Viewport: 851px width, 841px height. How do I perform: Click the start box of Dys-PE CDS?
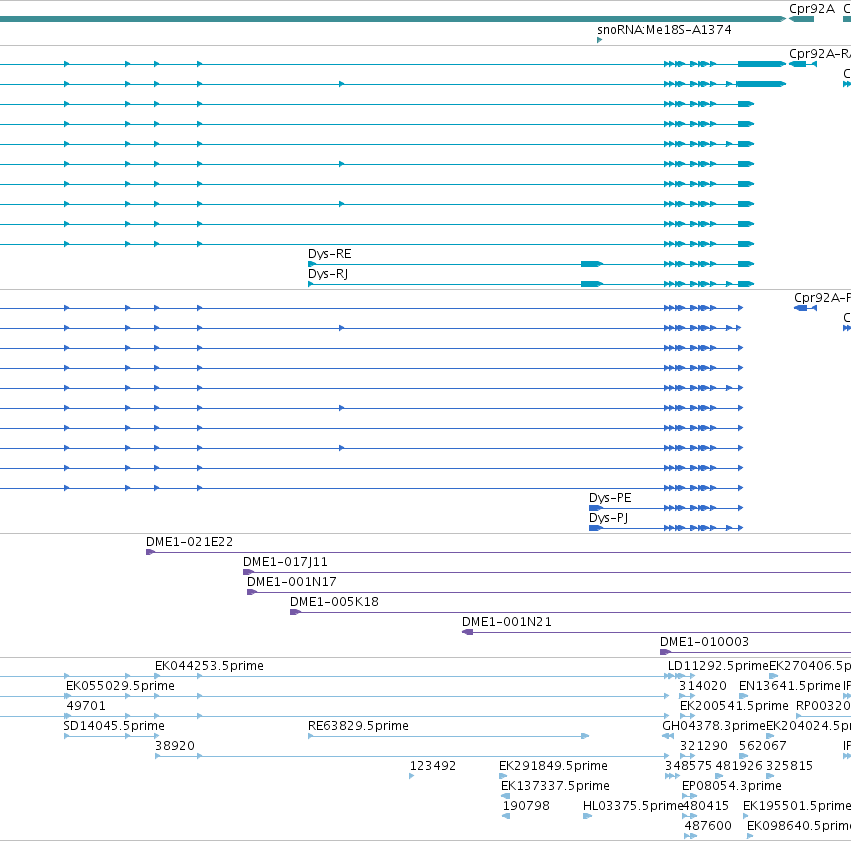(595, 508)
